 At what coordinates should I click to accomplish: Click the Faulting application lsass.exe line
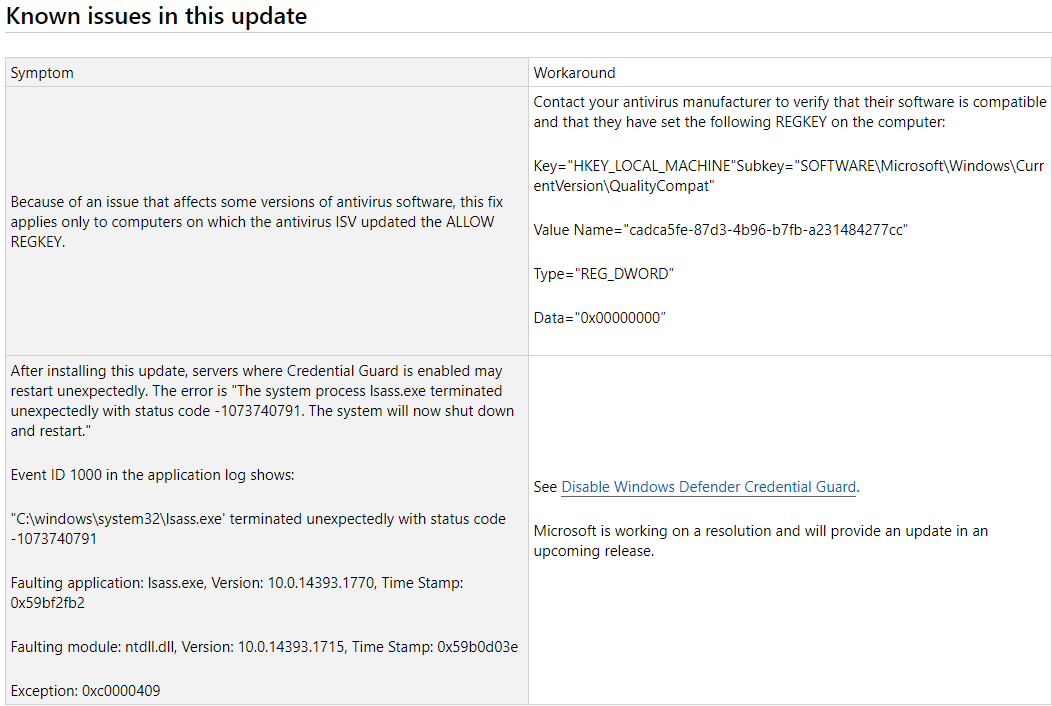point(237,593)
